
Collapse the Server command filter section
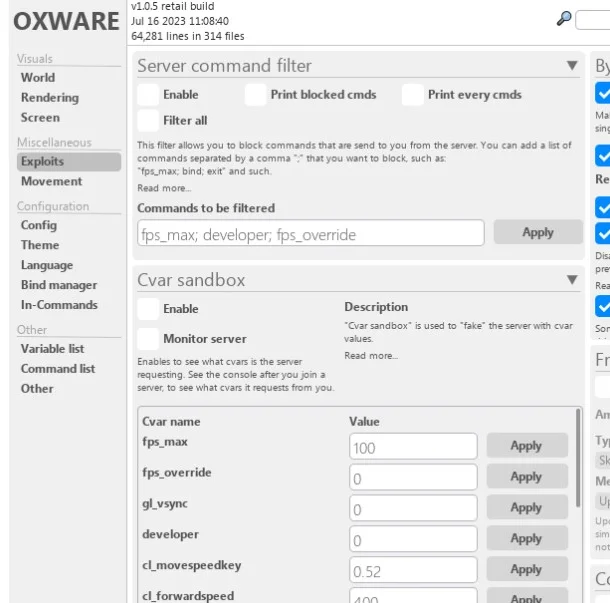coord(572,66)
